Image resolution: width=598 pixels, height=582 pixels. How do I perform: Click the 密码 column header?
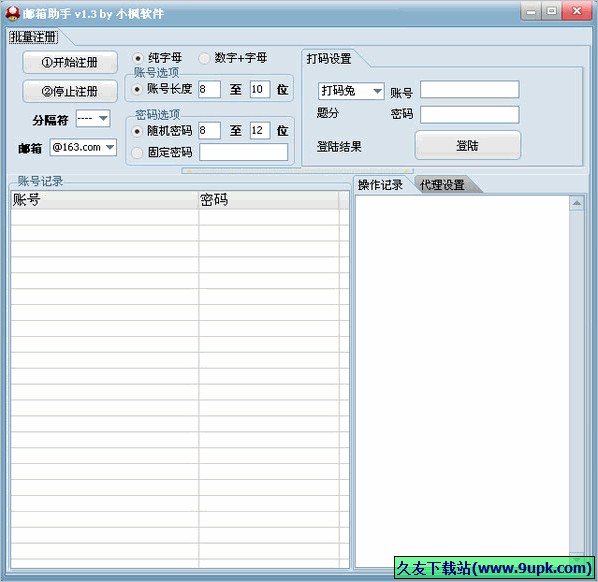268,200
